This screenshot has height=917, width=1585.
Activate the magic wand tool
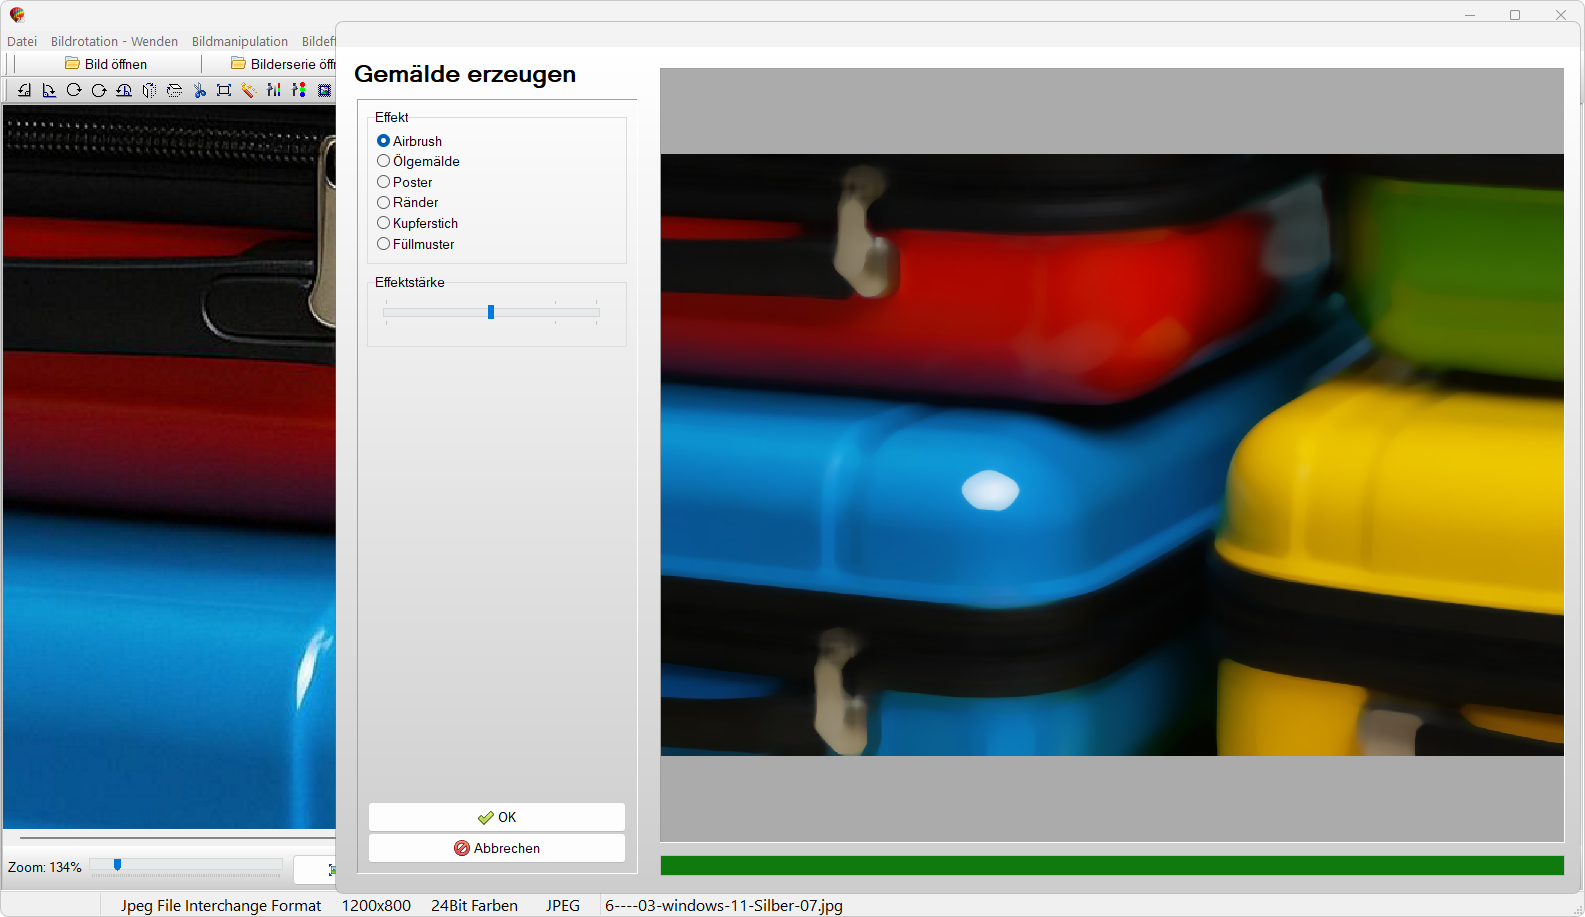[x=248, y=90]
